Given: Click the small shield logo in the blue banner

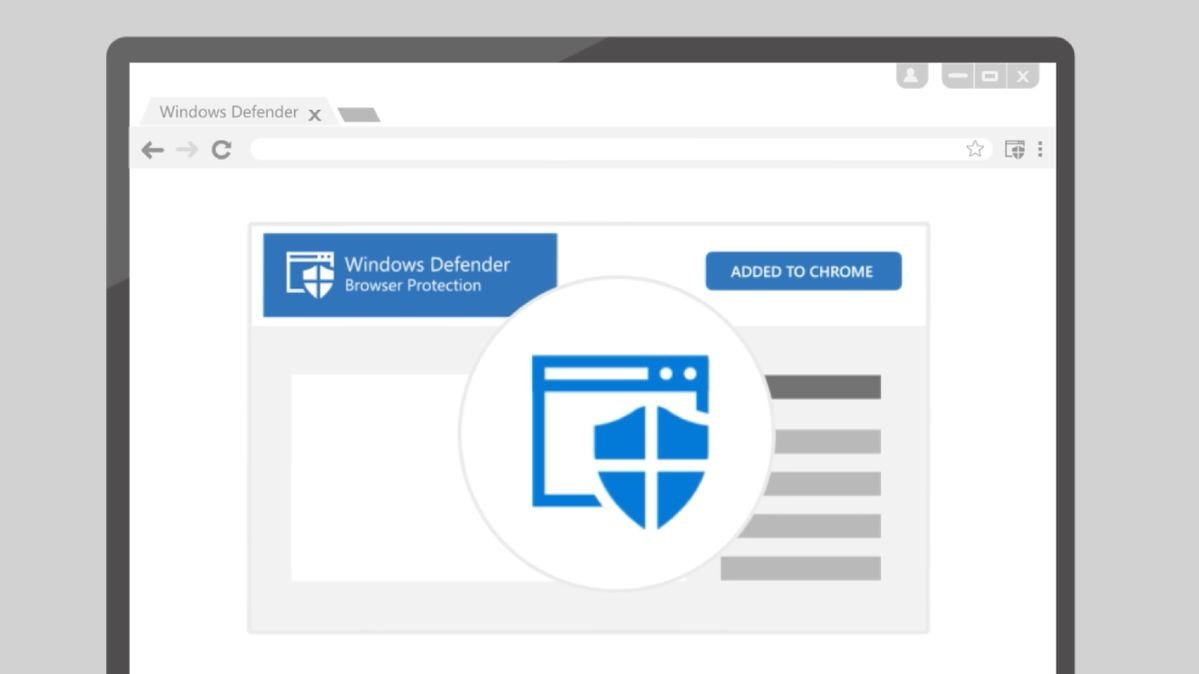Looking at the screenshot, I should click(x=310, y=274).
